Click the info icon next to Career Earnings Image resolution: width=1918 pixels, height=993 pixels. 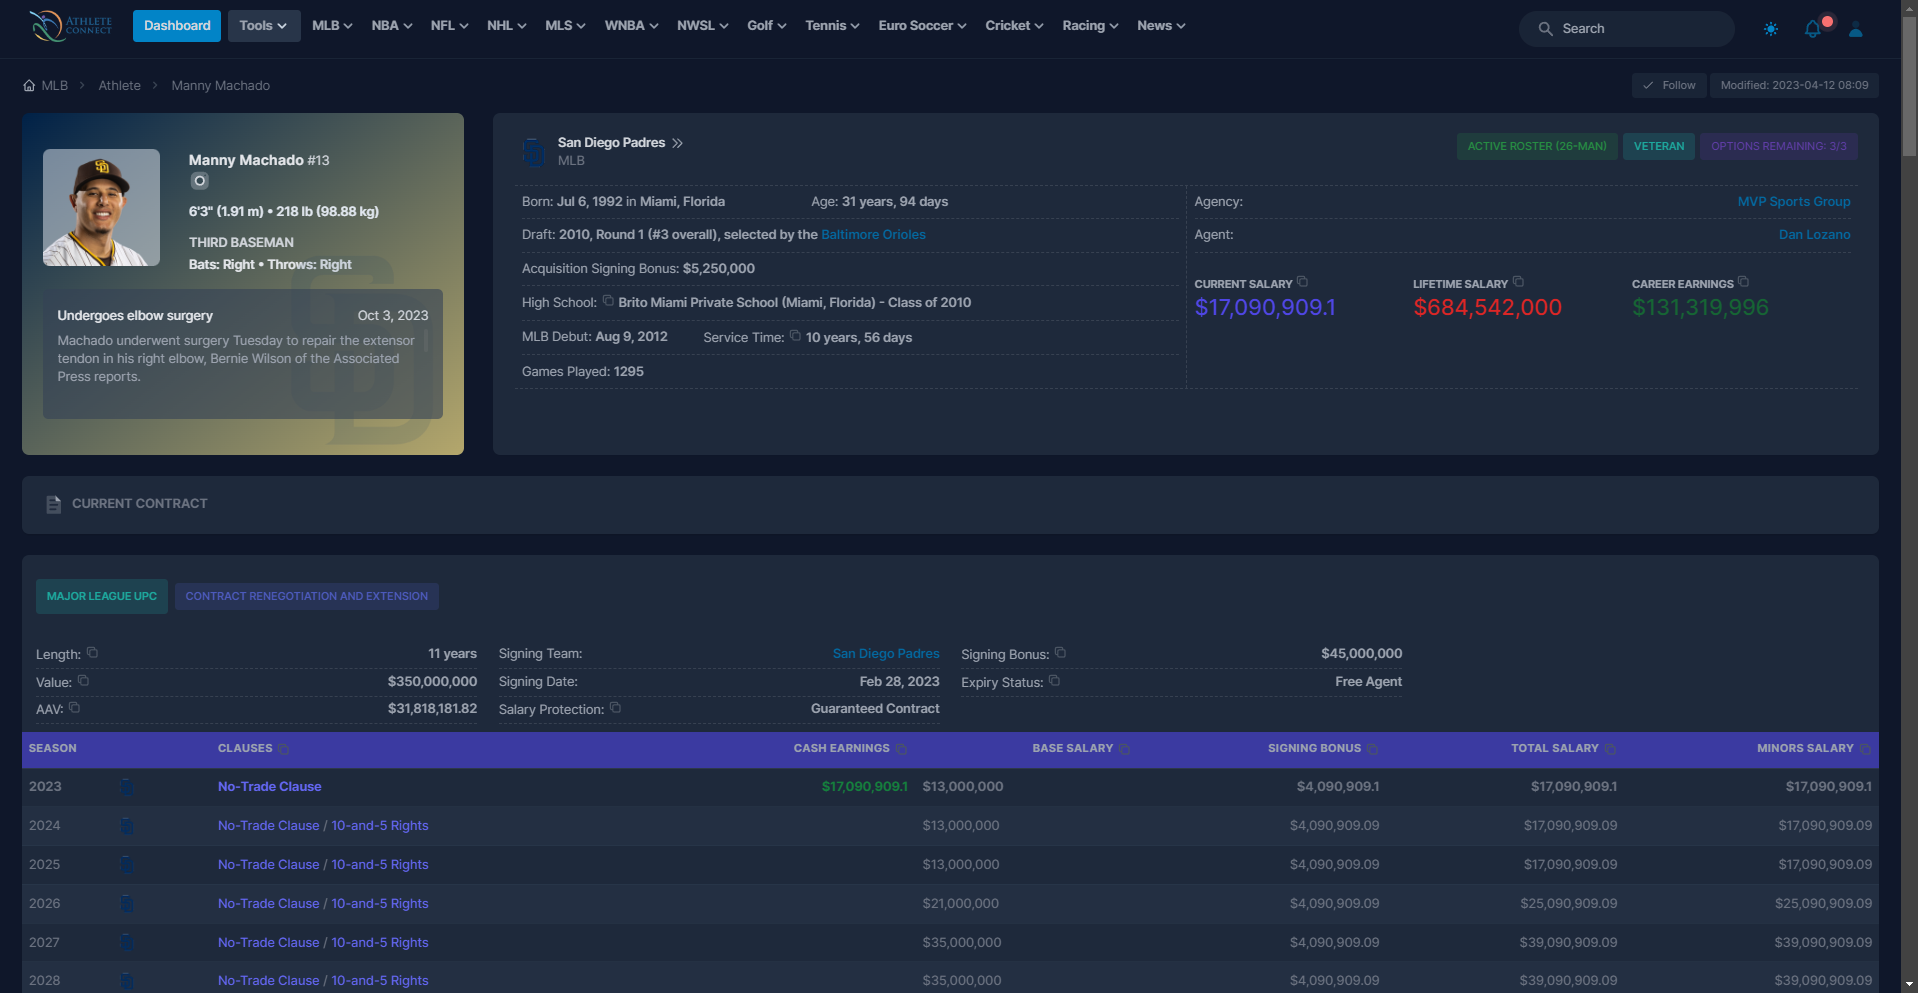[1743, 282]
